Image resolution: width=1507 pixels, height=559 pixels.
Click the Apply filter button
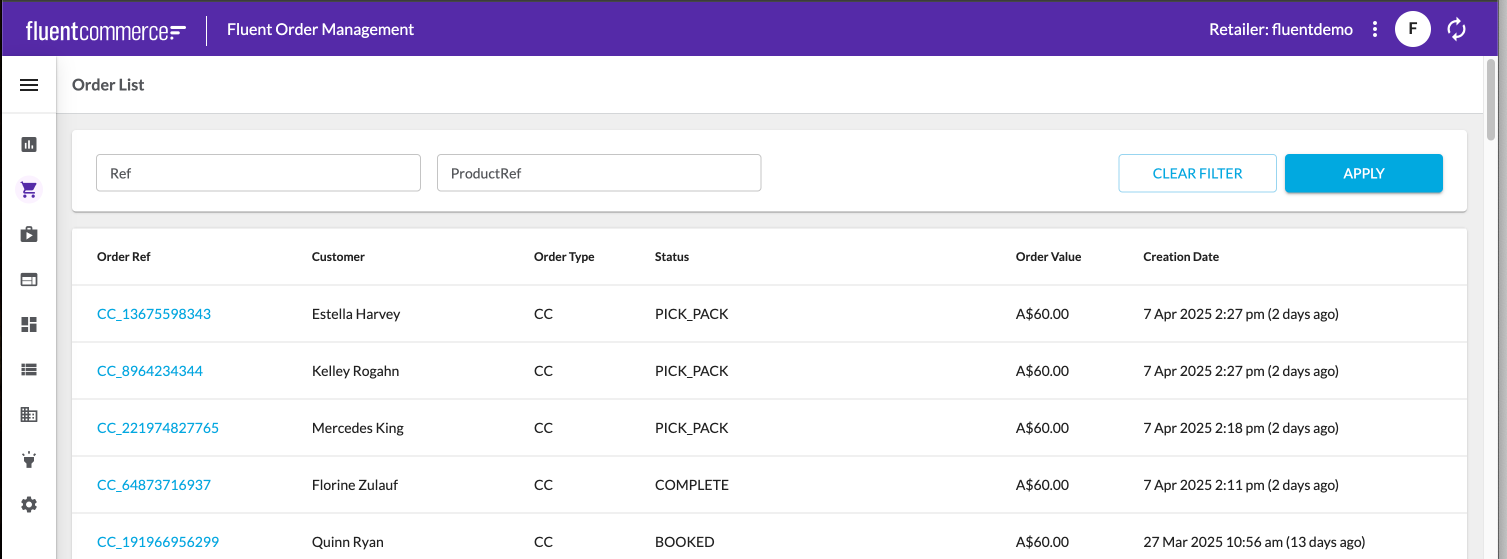click(x=1363, y=173)
